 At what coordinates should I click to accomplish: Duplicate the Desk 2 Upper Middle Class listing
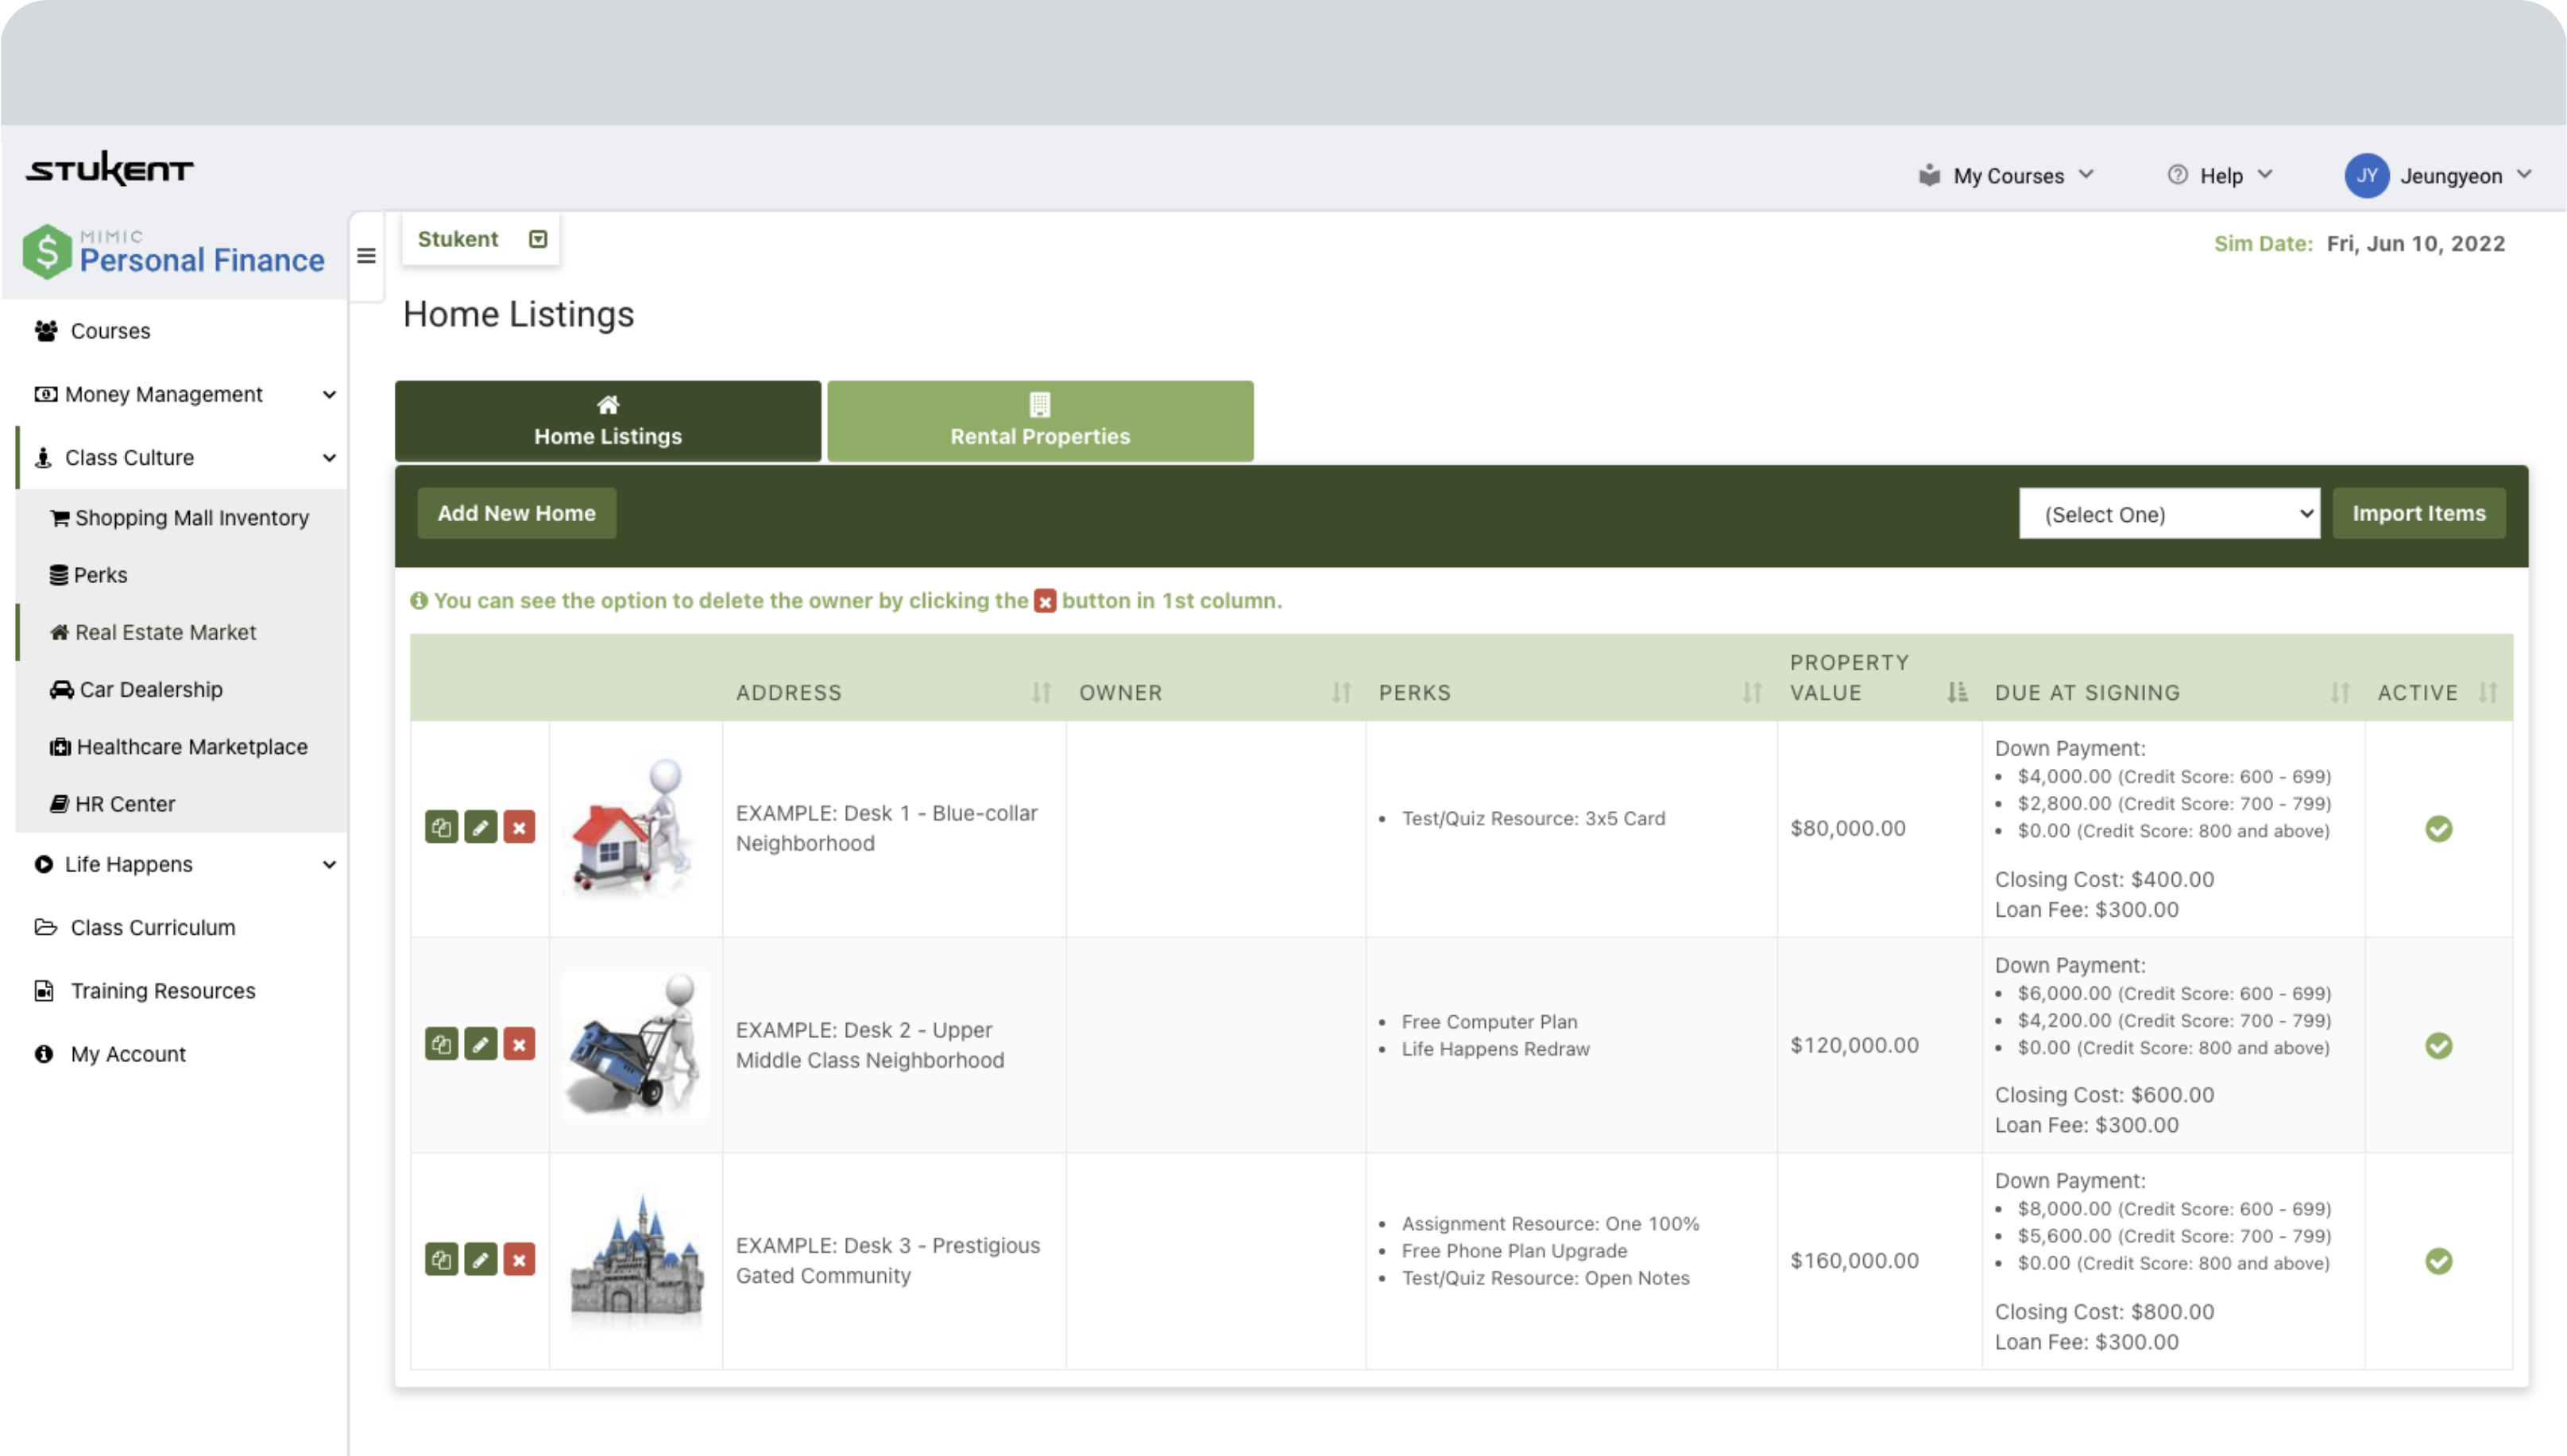(441, 1044)
